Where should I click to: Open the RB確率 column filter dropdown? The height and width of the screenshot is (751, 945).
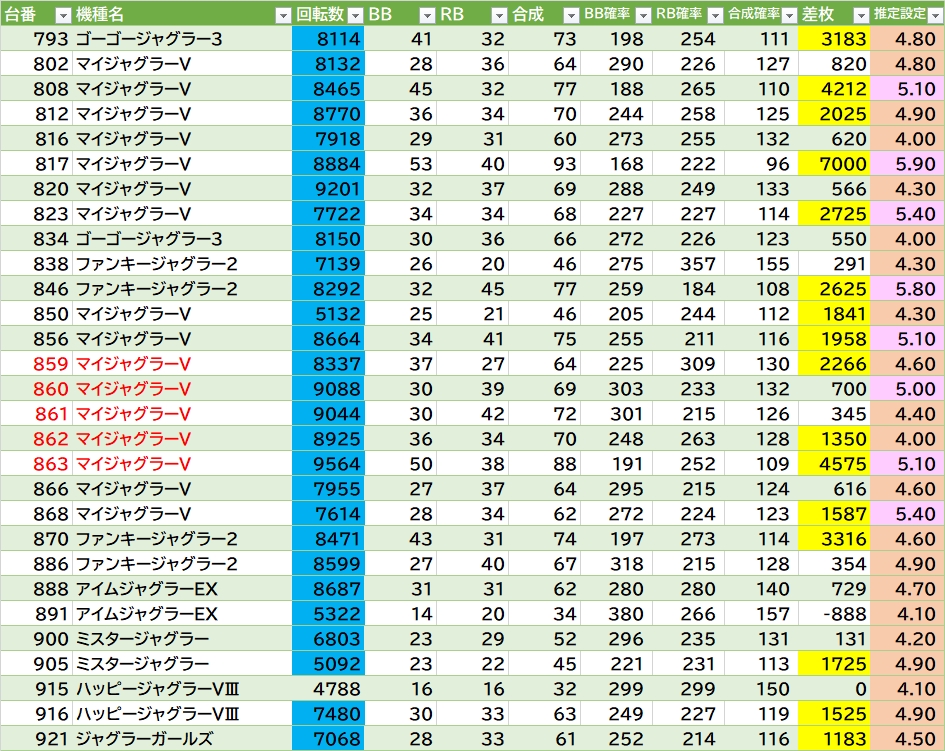[x=715, y=16]
